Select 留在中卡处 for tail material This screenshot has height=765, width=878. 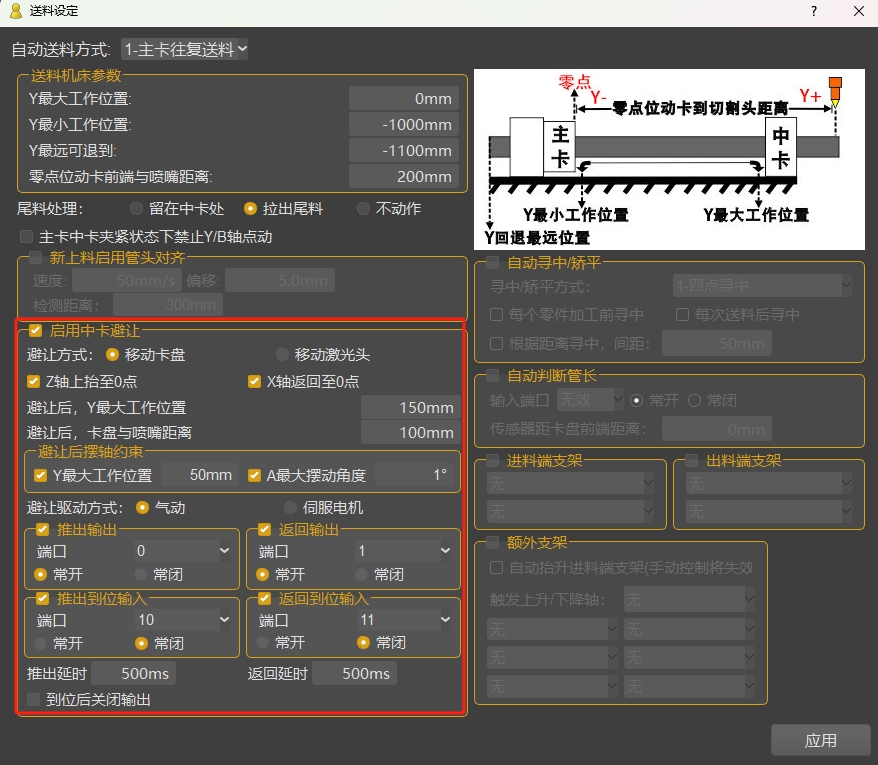(x=137, y=209)
